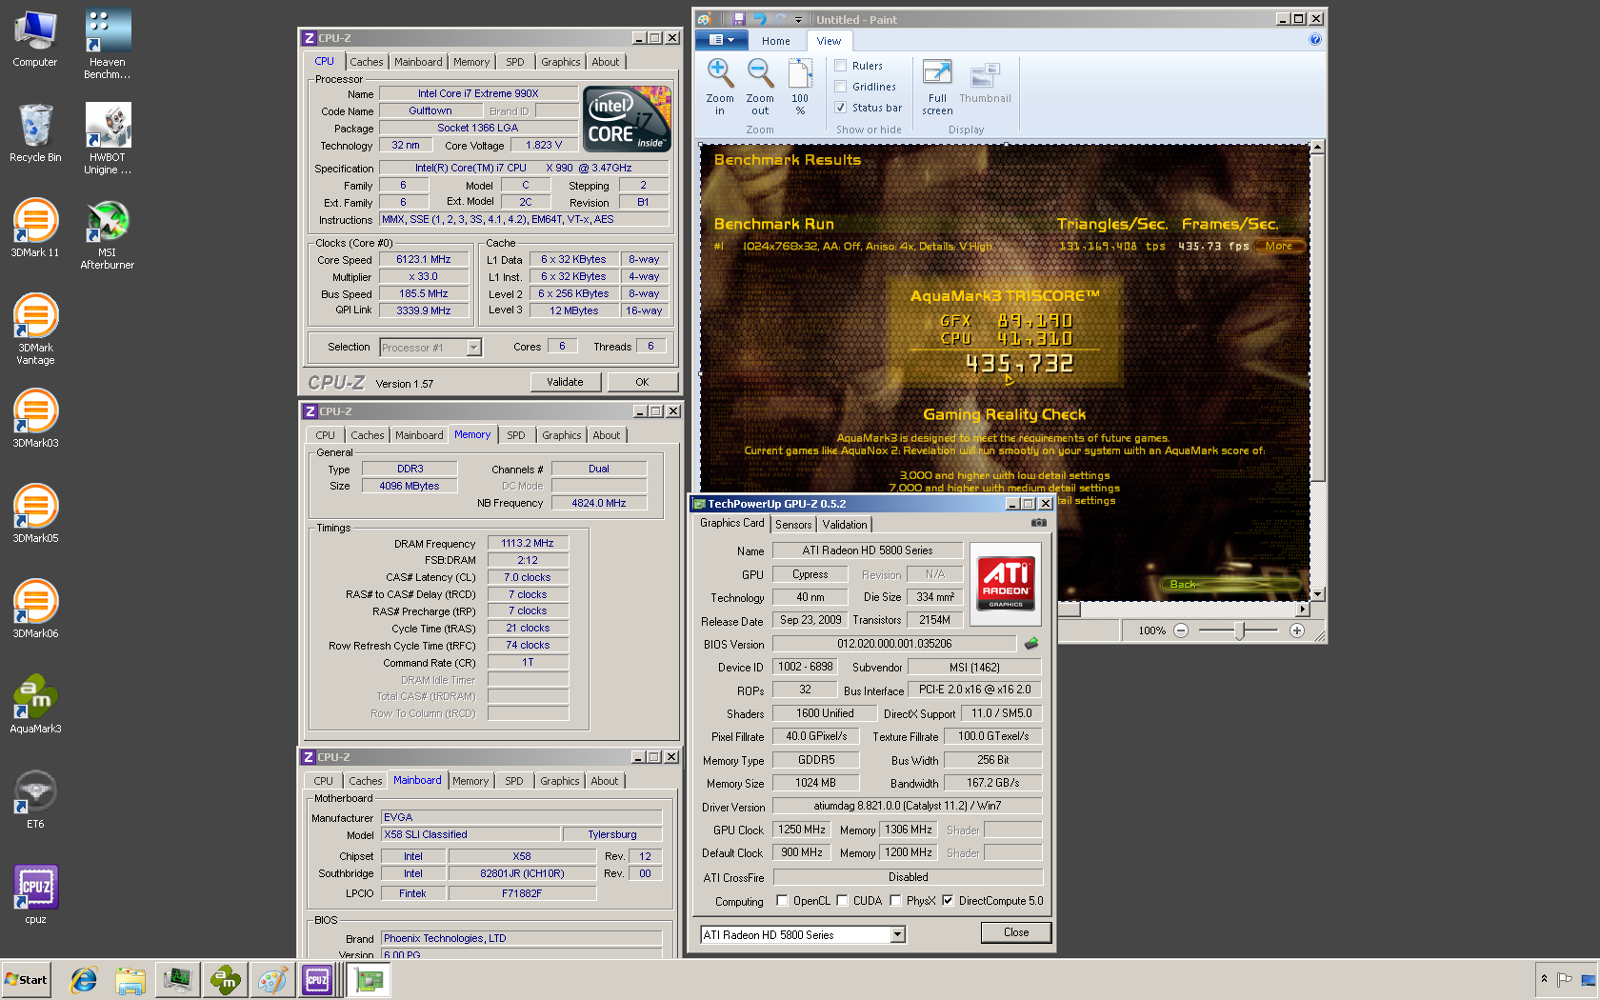This screenshot has width=1600, height=1000.
Task: Click the camera screenshot icon in GPU-Z
Action: [1039, 523]
